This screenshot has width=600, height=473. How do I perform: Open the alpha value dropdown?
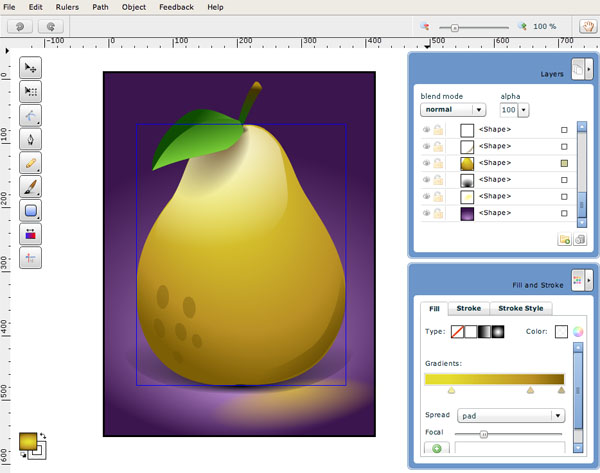(x=524, y=110)
